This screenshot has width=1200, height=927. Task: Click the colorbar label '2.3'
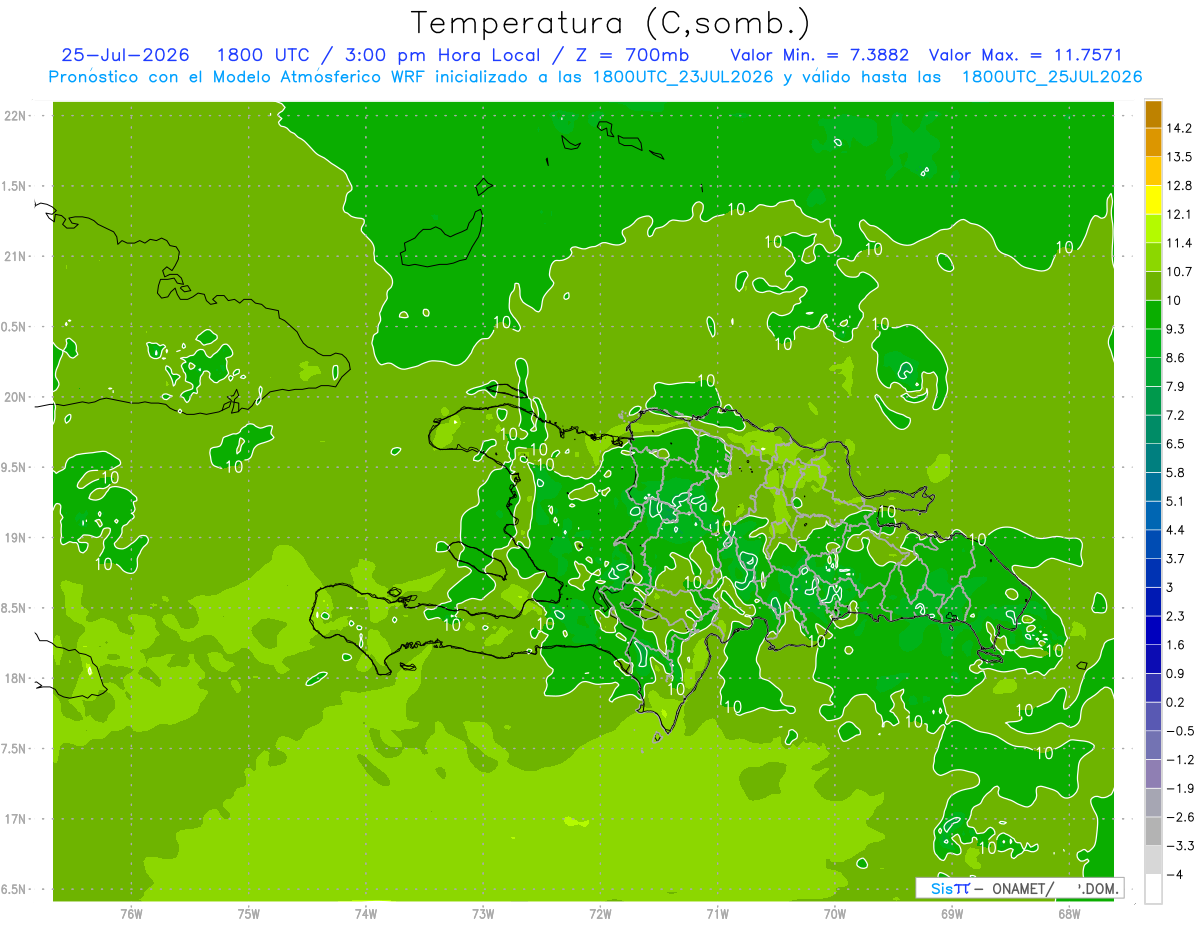1175,616
